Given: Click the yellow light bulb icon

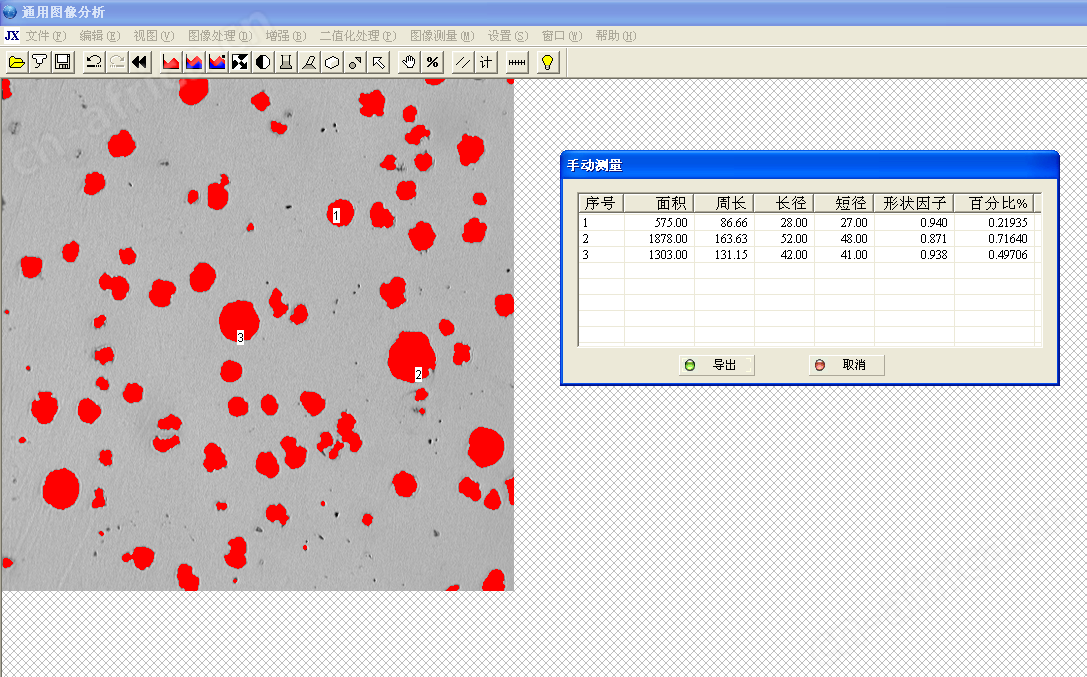Looking at the screenshot, I should [x=548, y=62].
